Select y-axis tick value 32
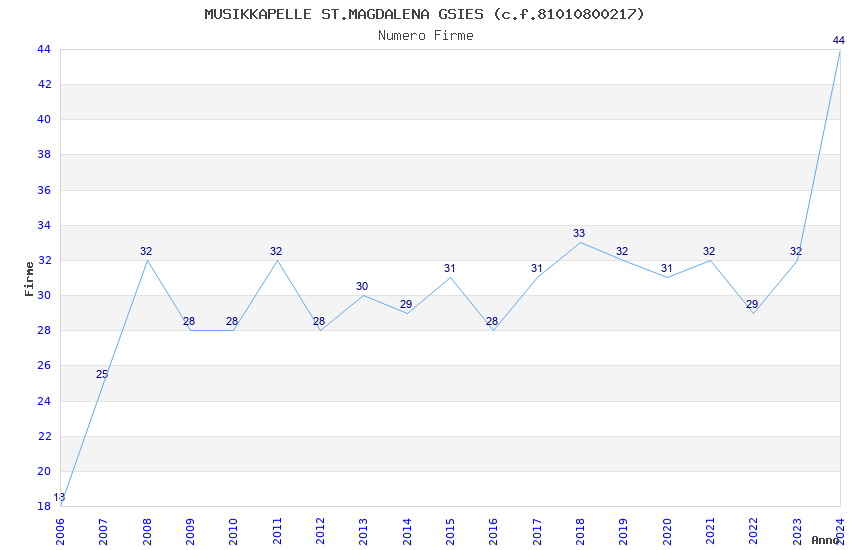This screenshot has width=850, height=550. [x=44, y=260]
